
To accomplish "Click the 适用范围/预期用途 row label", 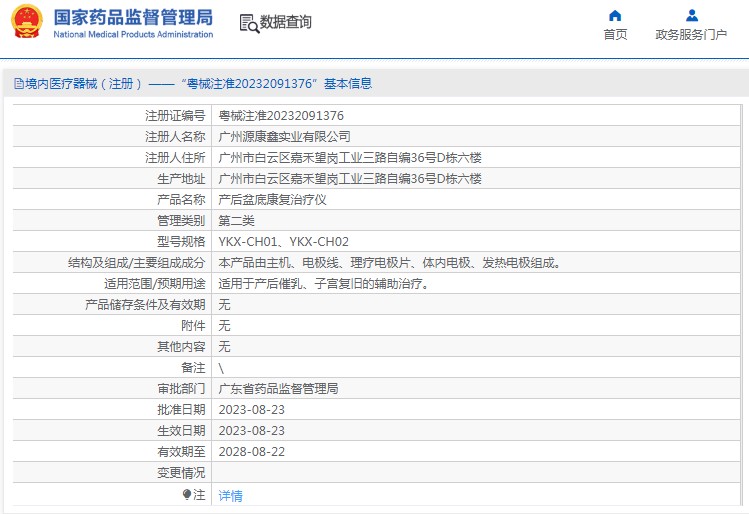I will coord(154,284).
